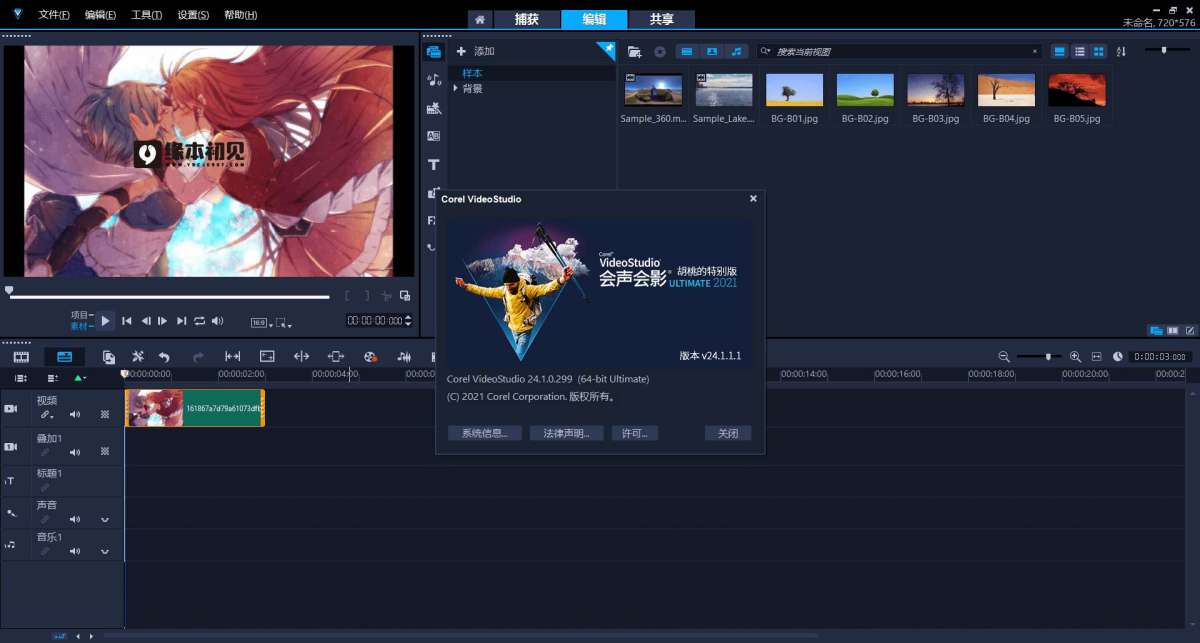Open the Sound library panel icon

pyautogui.click(x=434, y=80)
